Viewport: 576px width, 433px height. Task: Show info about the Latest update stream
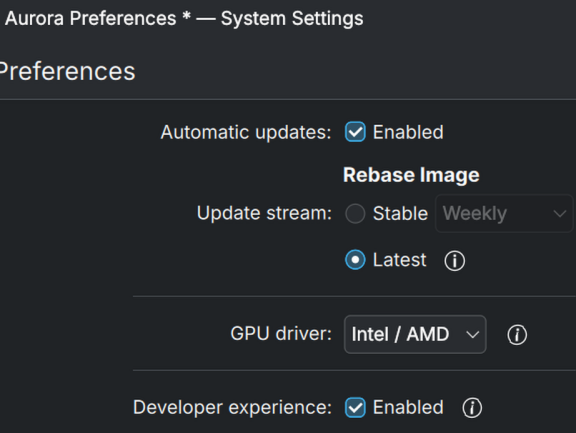pyautogui.click(x=454, y=261)
